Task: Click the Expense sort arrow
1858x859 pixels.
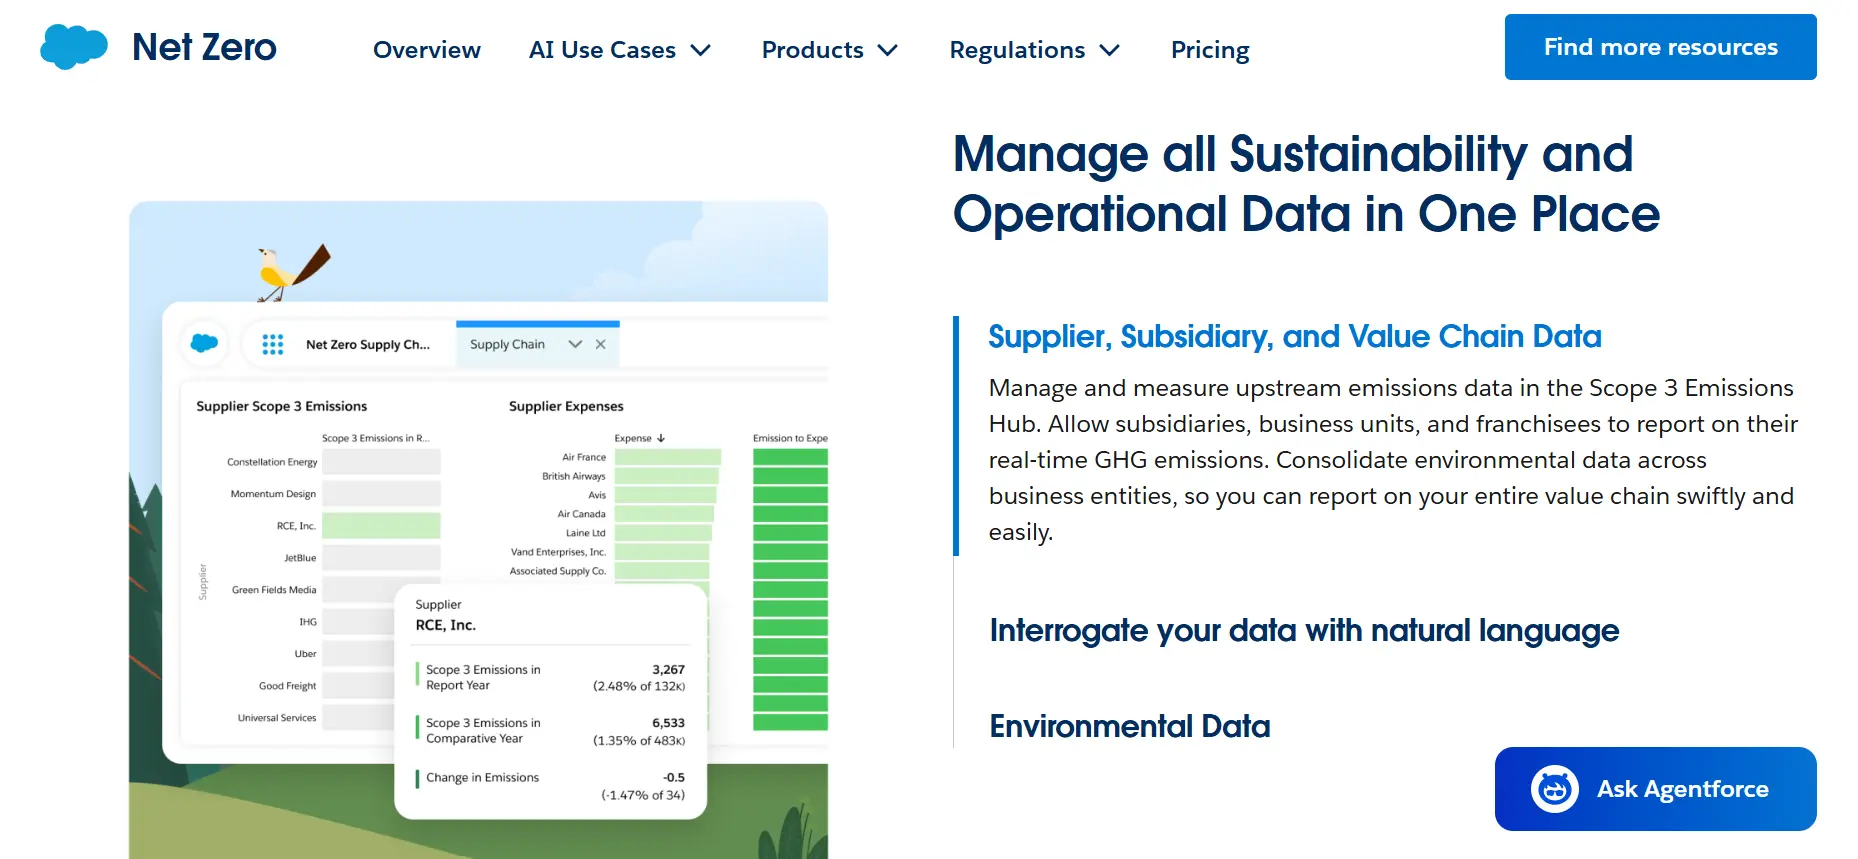Action: coord(661,438)
